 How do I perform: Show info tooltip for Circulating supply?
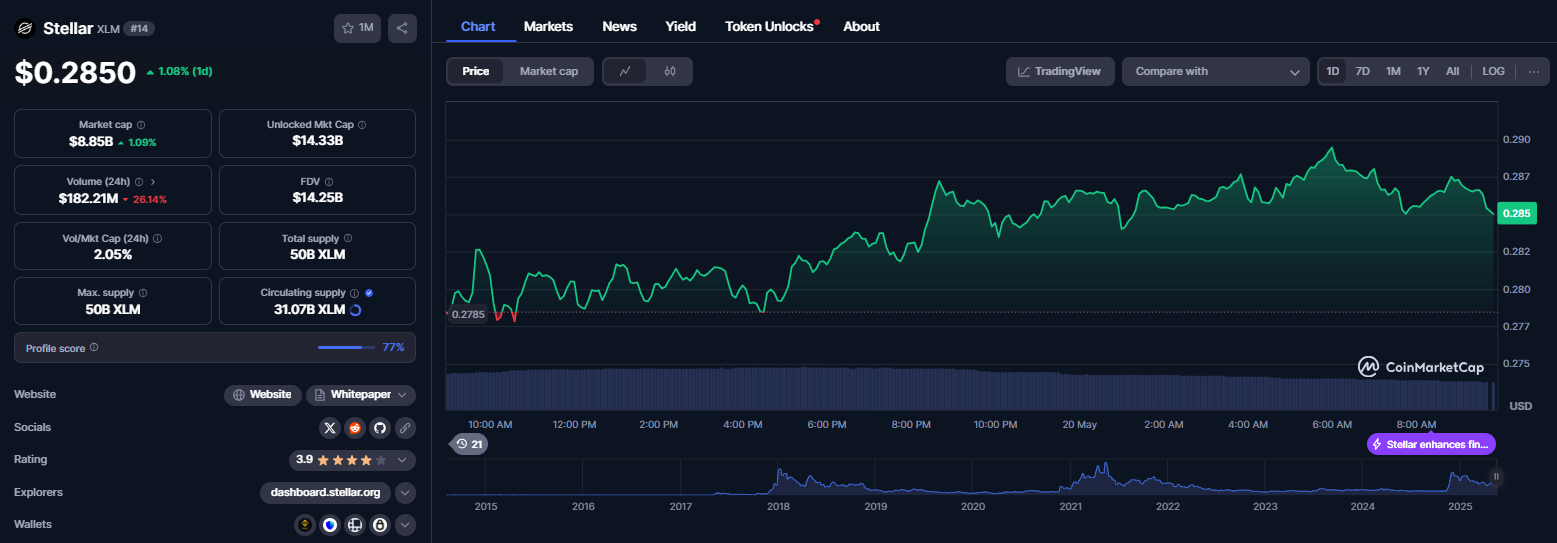[x=354, y=293]
